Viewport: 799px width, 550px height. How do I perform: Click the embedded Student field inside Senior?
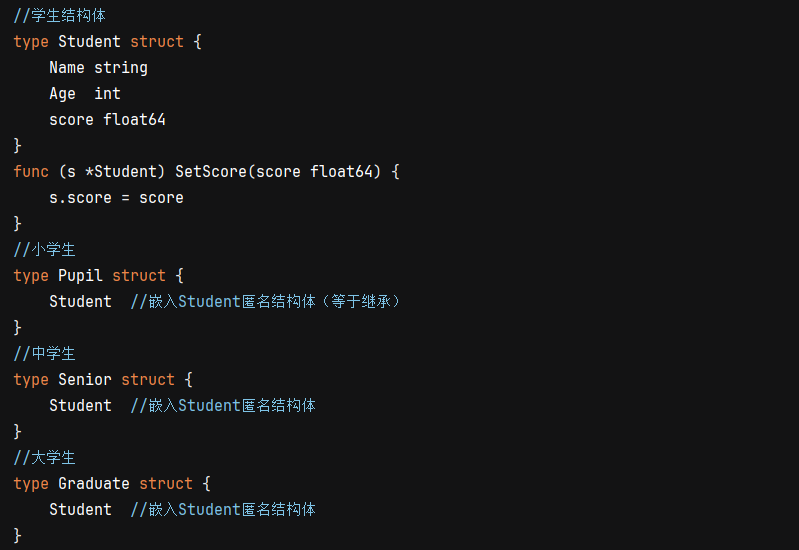[x=80, y=406]
